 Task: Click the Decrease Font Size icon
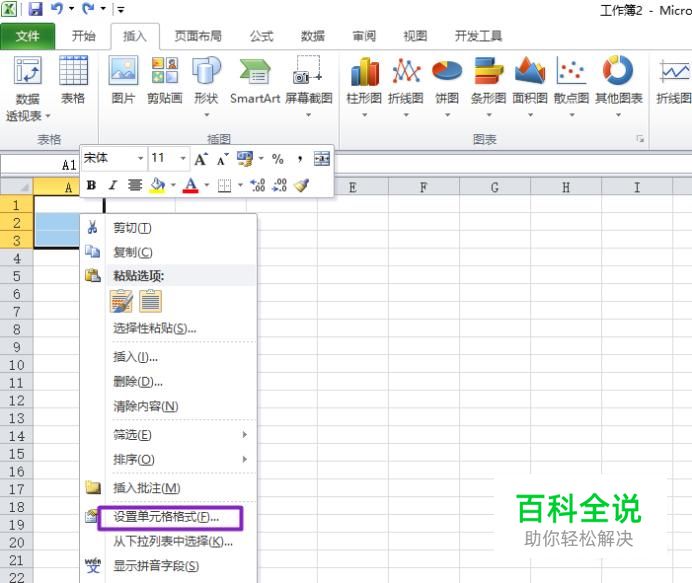pos(223,159)
